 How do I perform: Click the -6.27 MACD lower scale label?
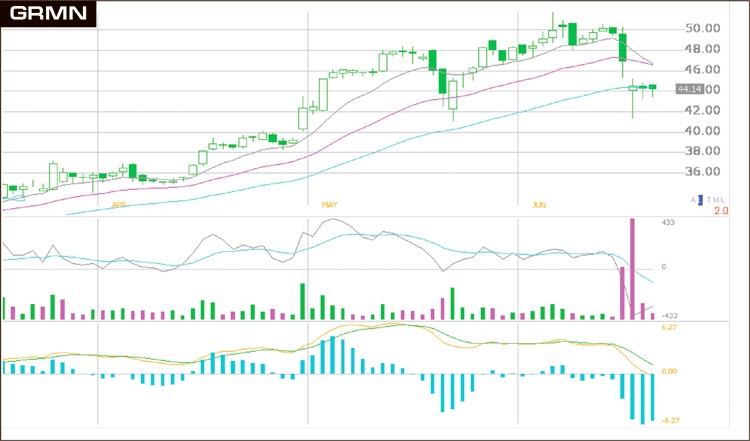(670, 420)
